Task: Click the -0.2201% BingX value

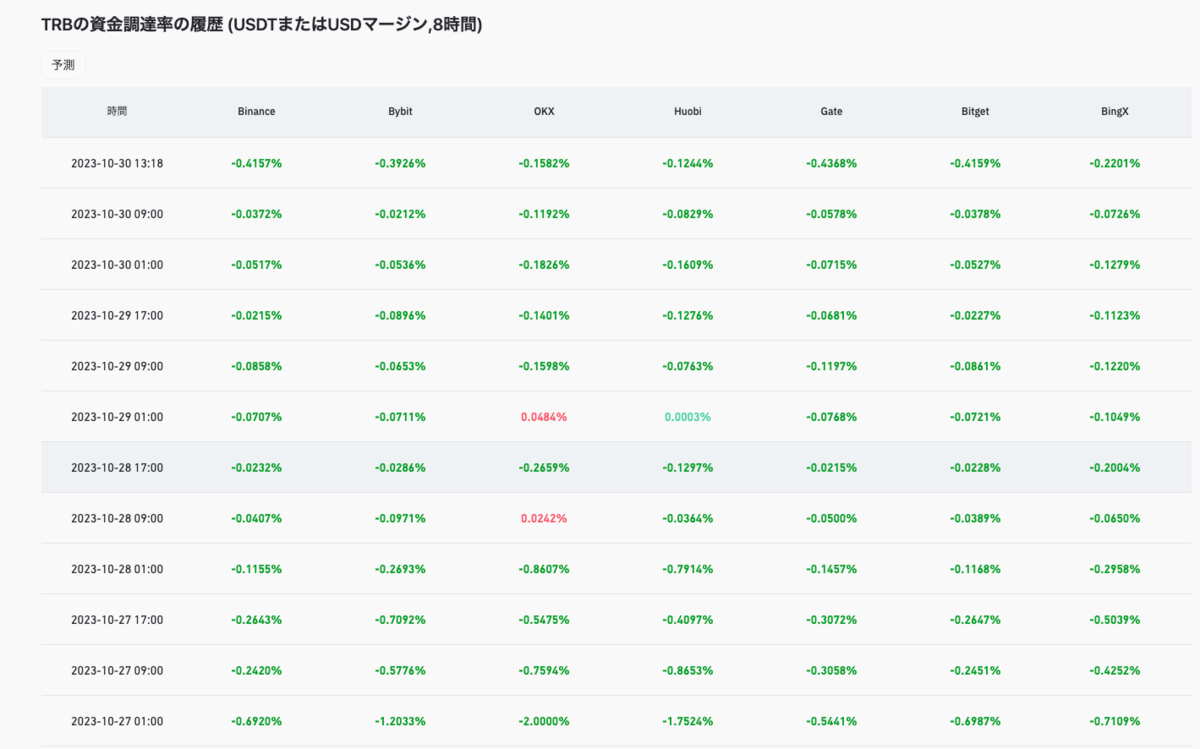Action: [x=1115, y=163]
